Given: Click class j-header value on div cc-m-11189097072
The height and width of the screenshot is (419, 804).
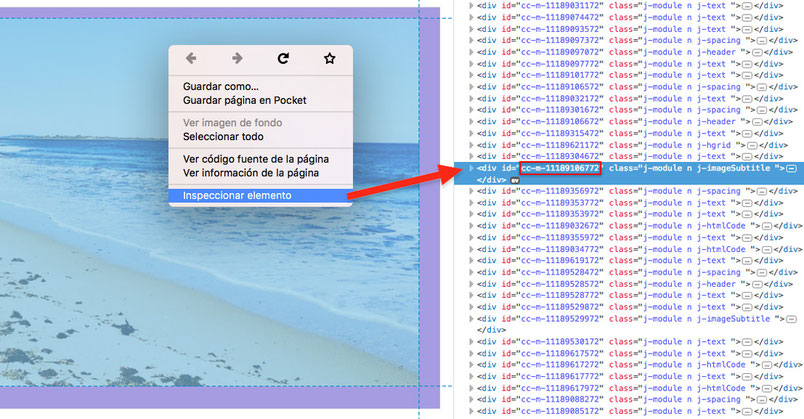Looking at the screenshot, I should coord(692,52).
